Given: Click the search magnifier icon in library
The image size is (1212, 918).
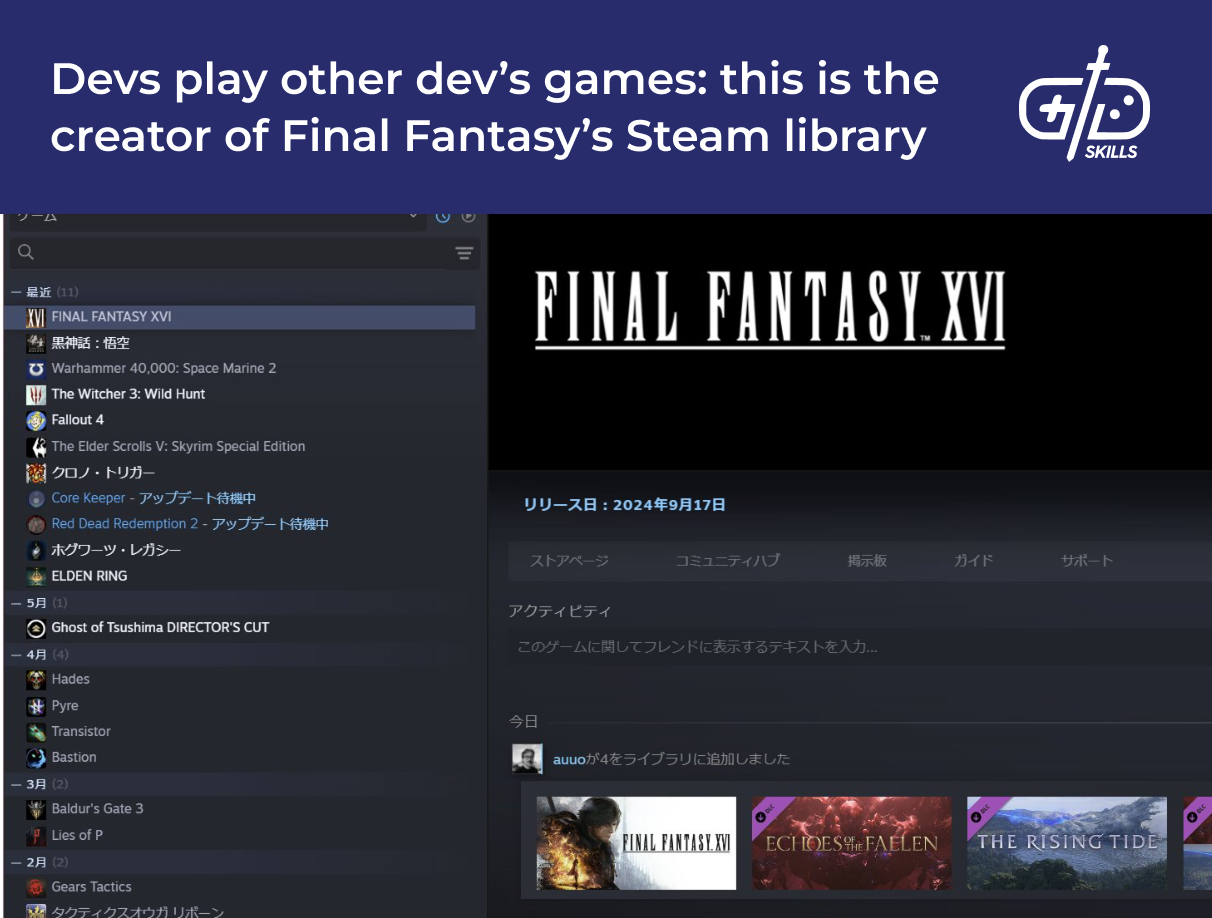Looking at the screenshot, I should (x=27, y=253).
